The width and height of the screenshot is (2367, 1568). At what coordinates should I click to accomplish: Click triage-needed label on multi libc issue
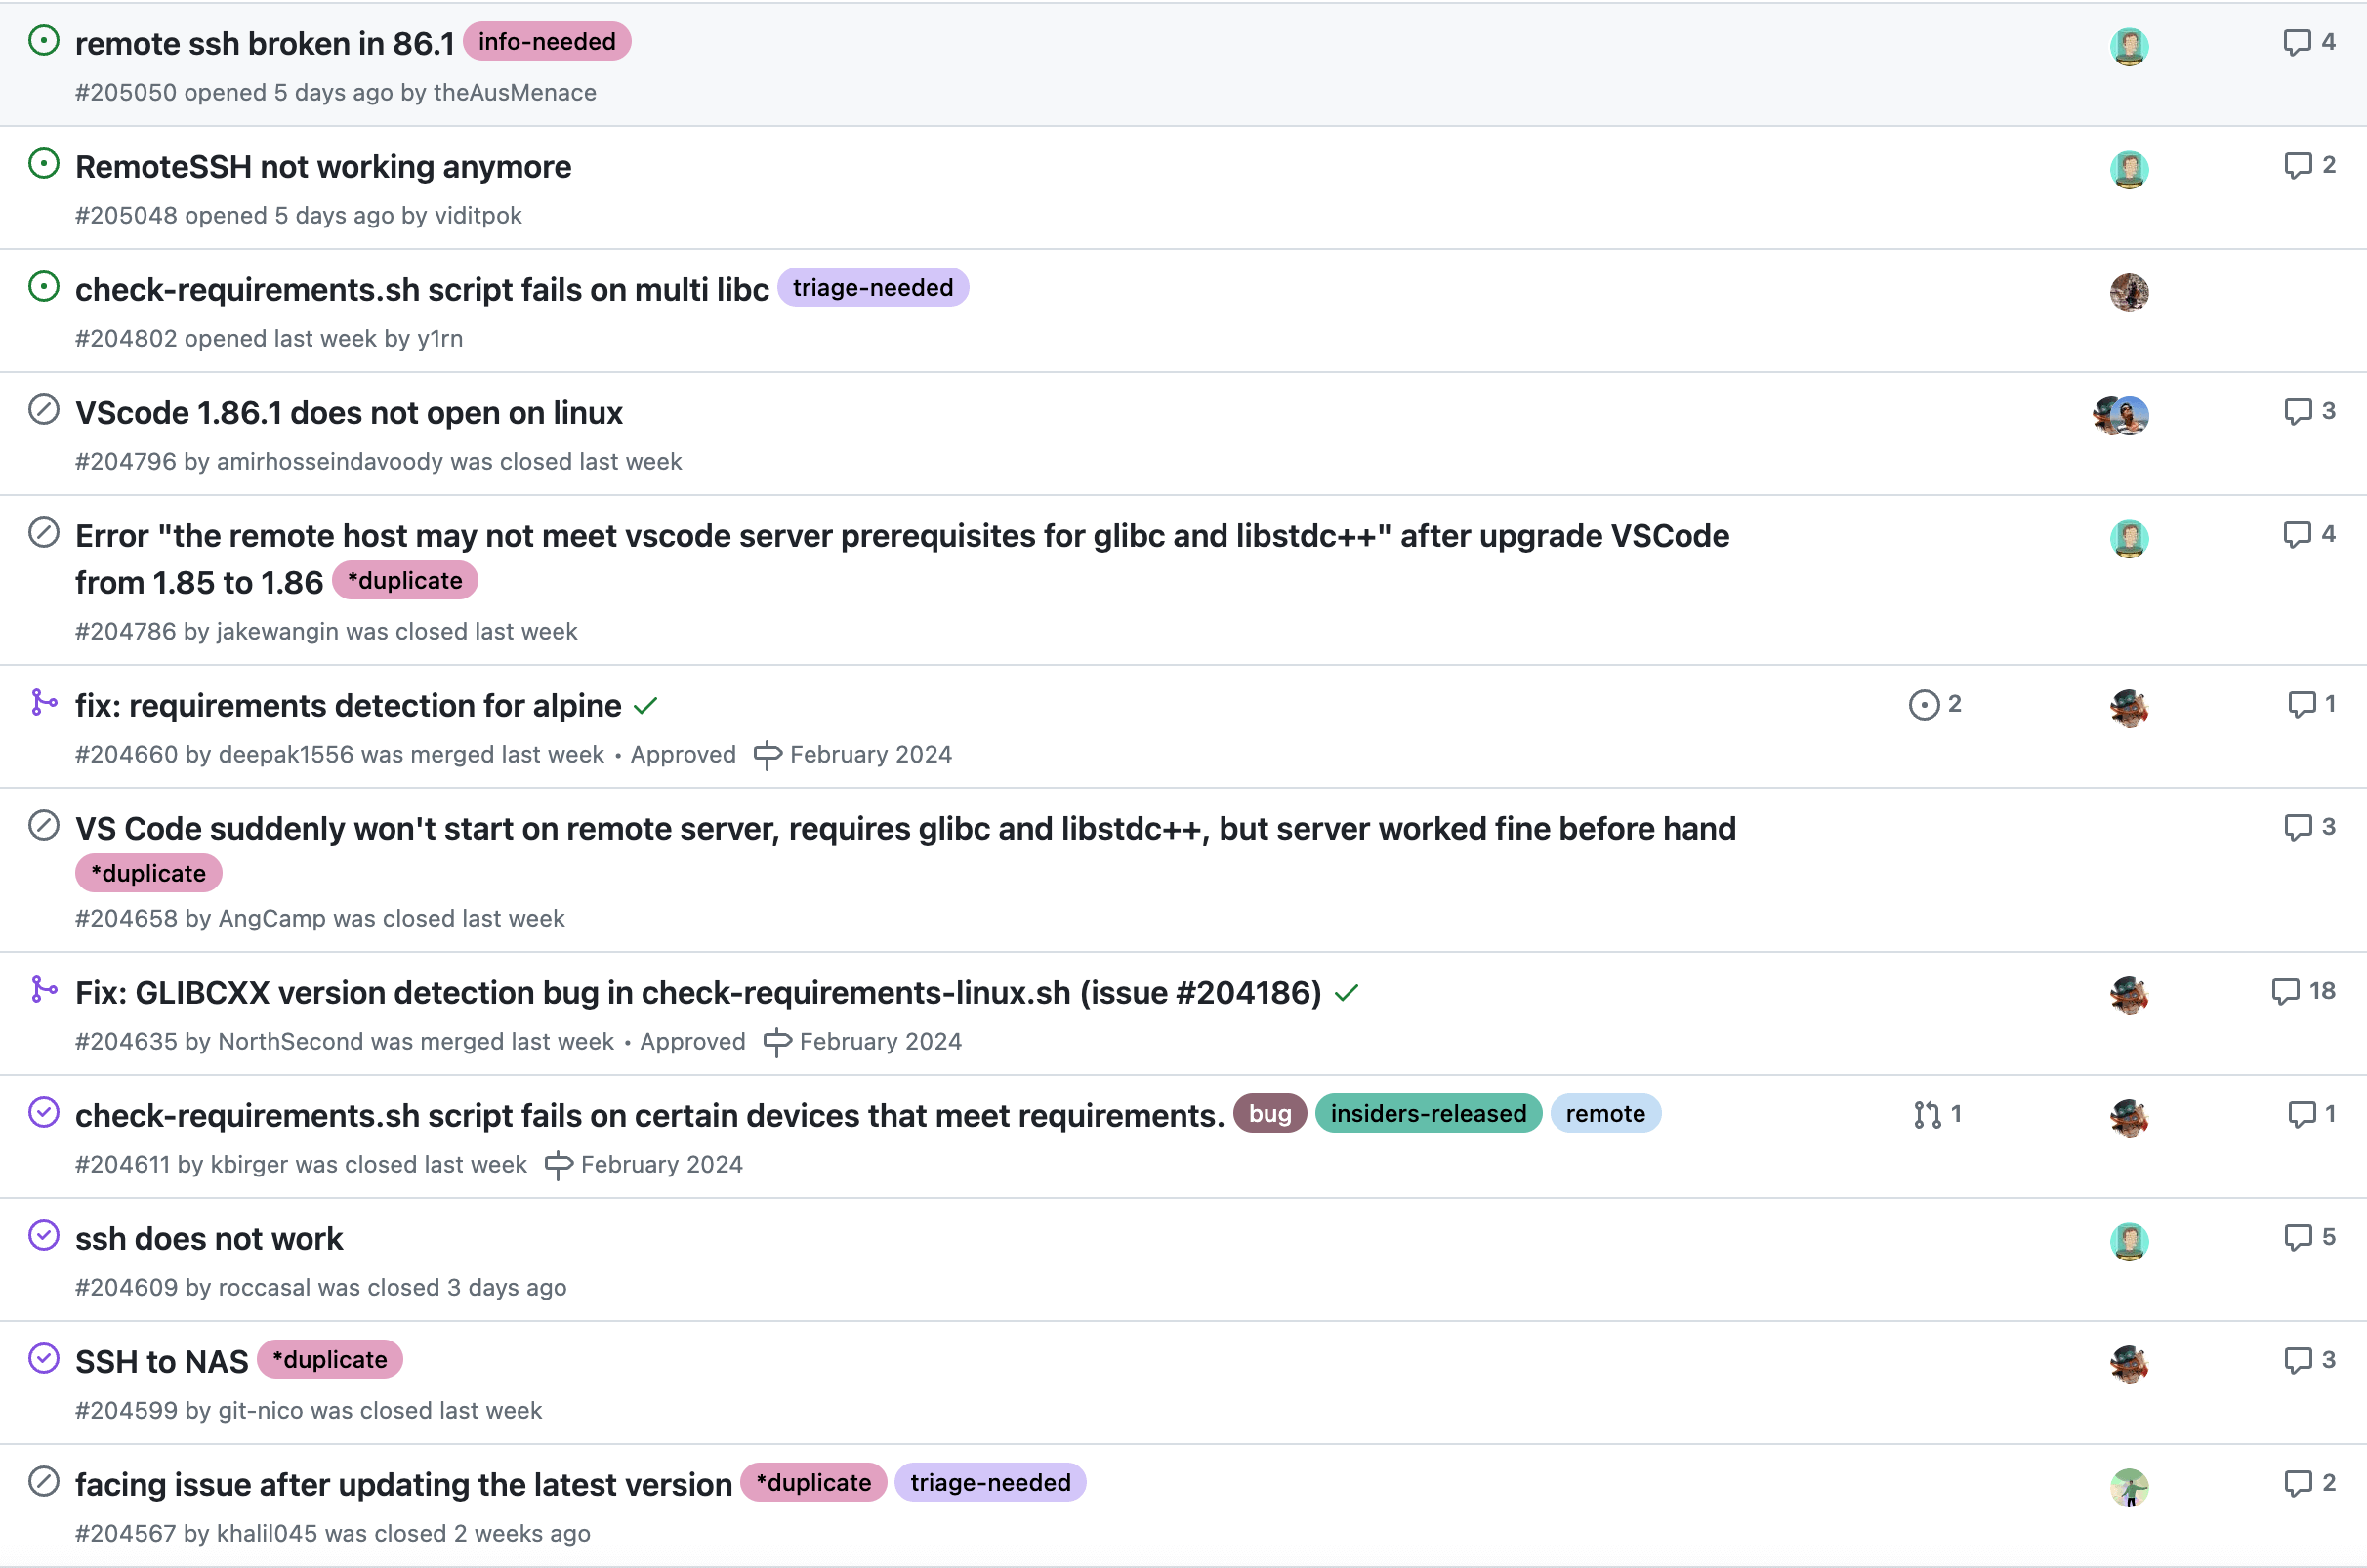tap(873, 287)
